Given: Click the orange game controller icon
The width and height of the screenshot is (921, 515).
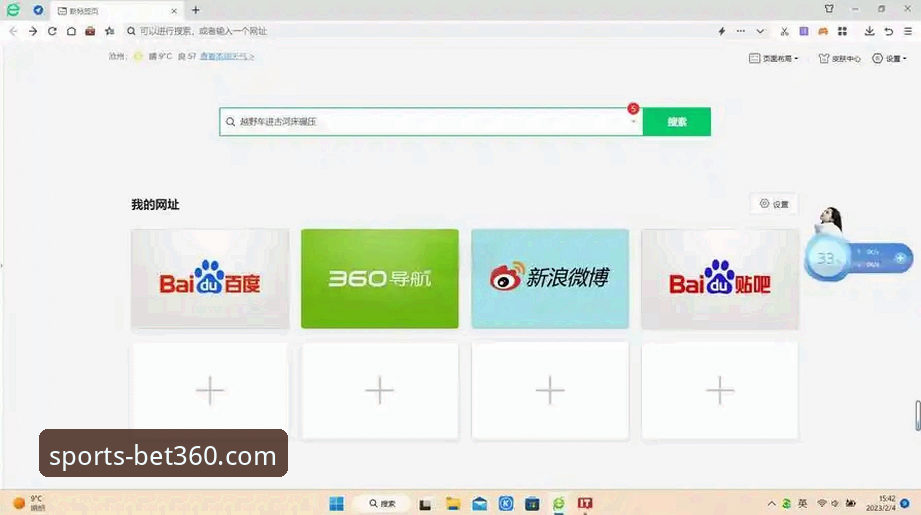Looking at the screenshot, I should coord(823,31).
